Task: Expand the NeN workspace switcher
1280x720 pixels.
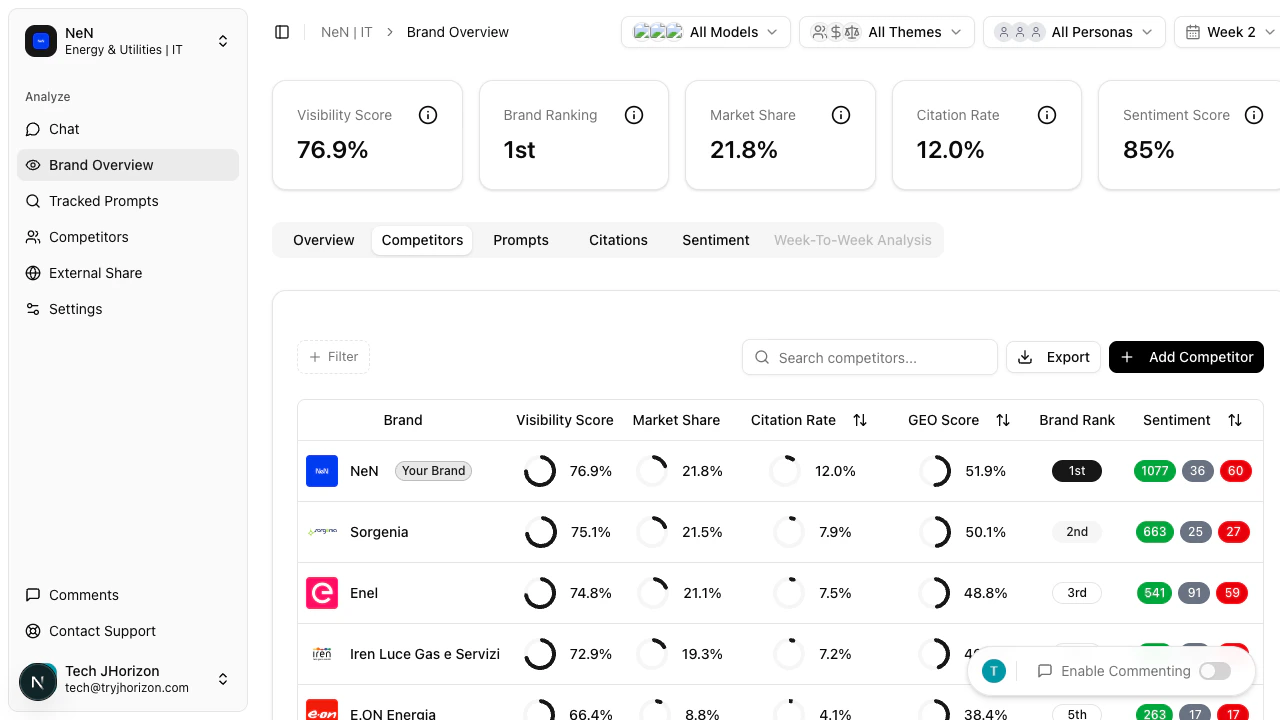Action: [x=223, y=41]
